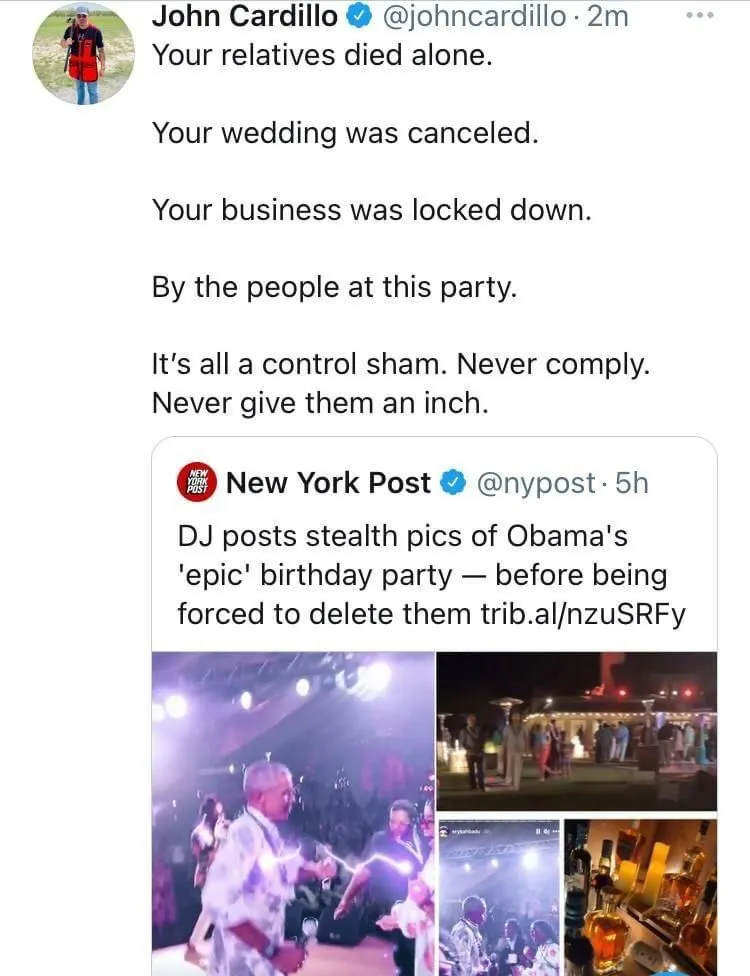This screenshot has height=976, width=750.
Task: Click verified badge beside New York Post name
Action: pyautogui.click(x=453, y=483)
